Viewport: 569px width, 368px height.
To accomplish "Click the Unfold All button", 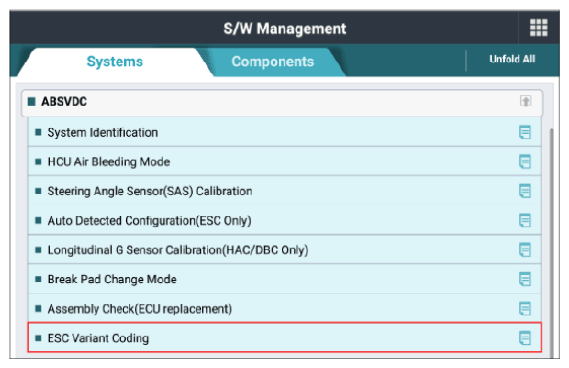I will pyautogui.click(x=512, y=59).
